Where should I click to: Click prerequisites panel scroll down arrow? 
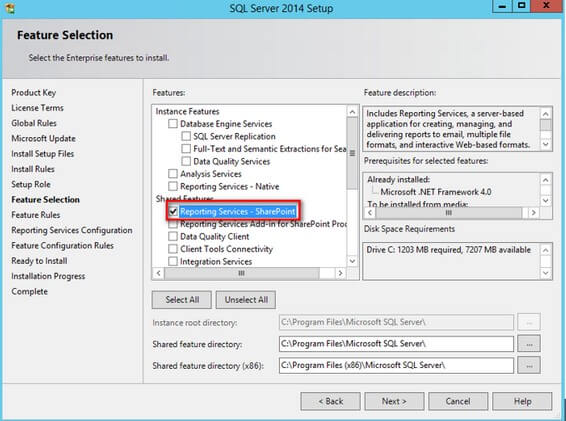point(546,200)
